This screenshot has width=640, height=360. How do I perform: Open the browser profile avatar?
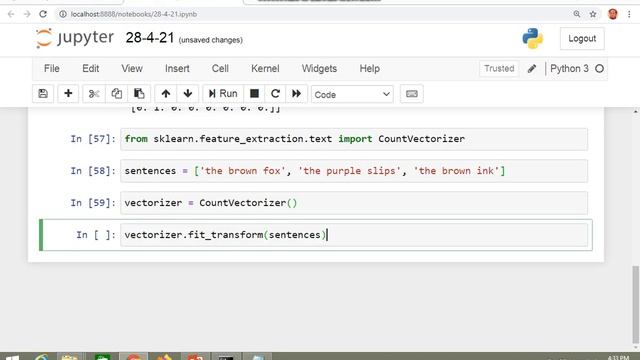(x=613, y=14)
